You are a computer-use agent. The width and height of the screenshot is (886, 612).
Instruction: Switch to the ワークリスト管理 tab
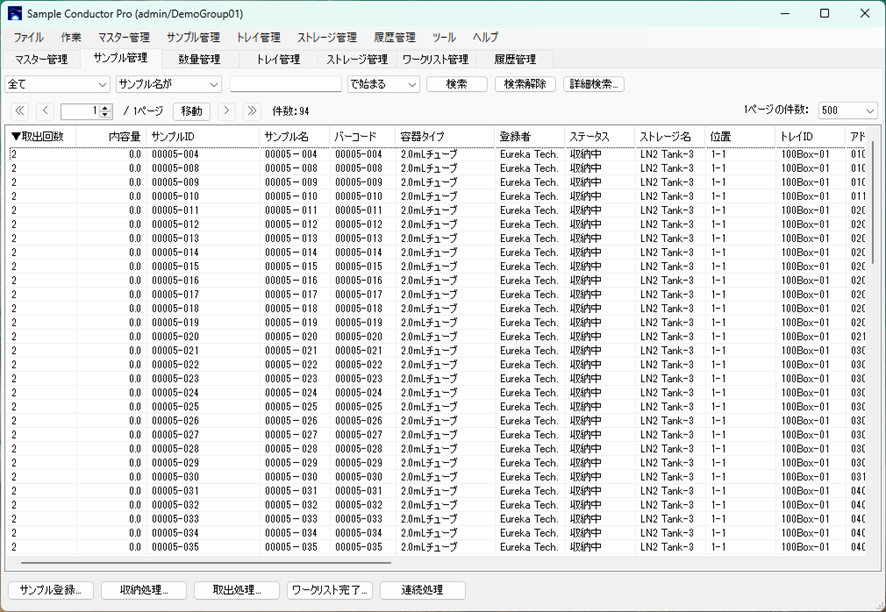coord(435,60)
